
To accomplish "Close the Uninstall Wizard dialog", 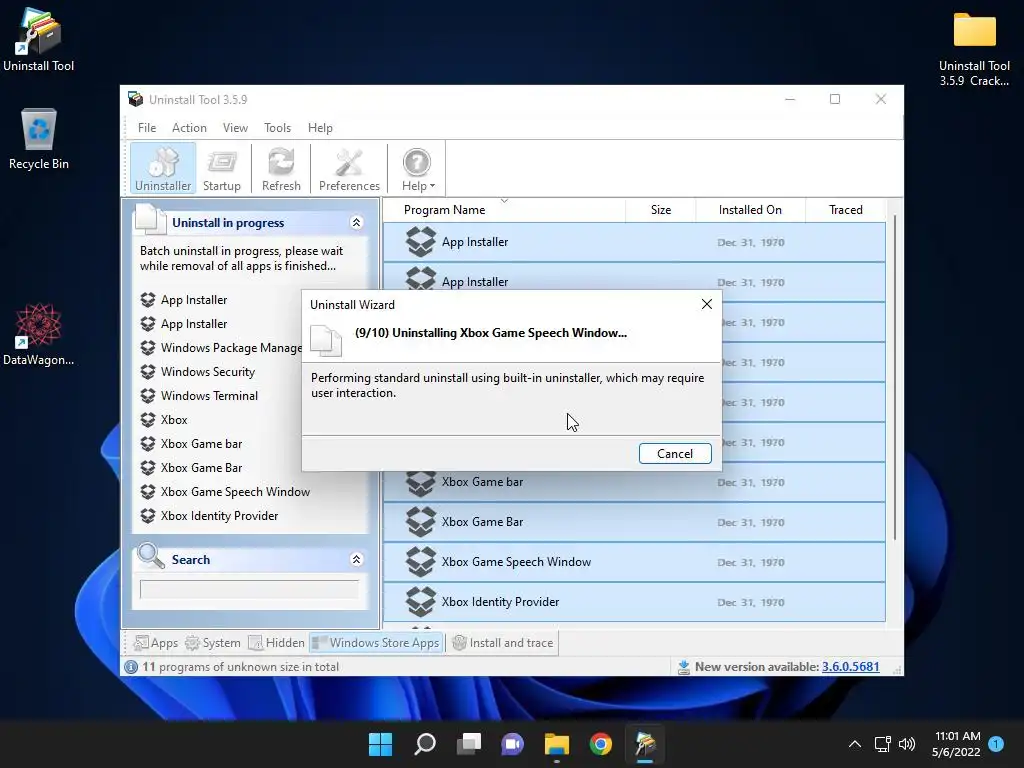I will click(x=707, y=304).
